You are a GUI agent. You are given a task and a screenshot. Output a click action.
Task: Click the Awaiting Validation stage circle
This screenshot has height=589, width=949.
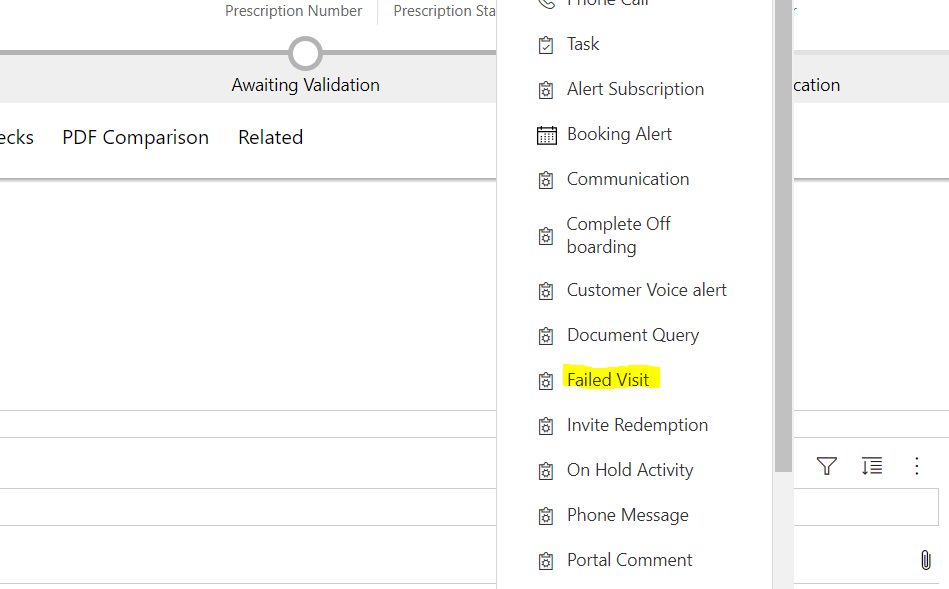click(x=305, y=53)
